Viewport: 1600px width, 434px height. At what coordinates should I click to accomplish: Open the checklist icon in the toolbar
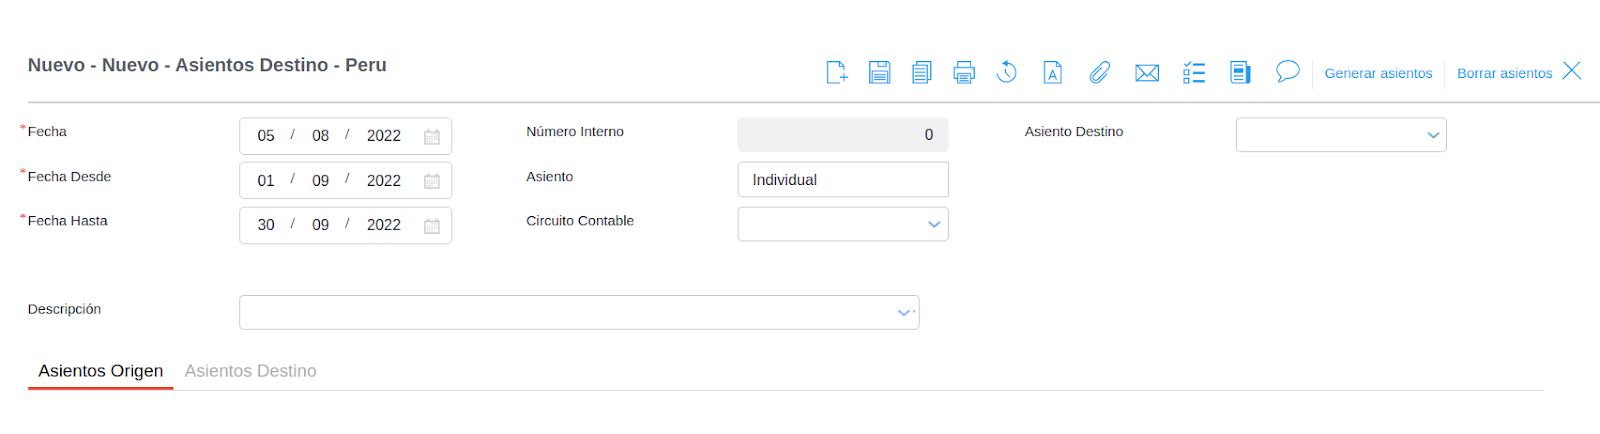point(1194,72)
